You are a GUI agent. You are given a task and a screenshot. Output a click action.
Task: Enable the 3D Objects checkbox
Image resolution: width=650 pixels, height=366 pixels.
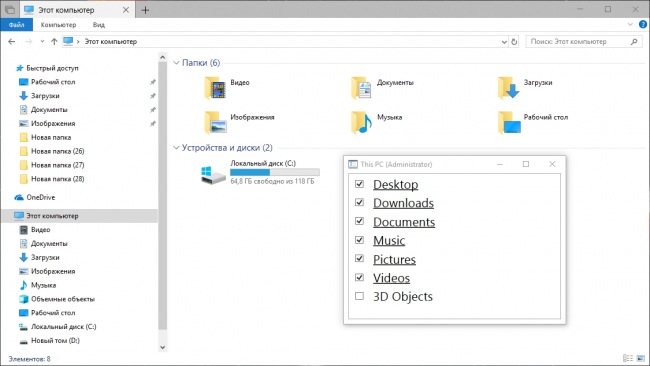click(359, 296)
